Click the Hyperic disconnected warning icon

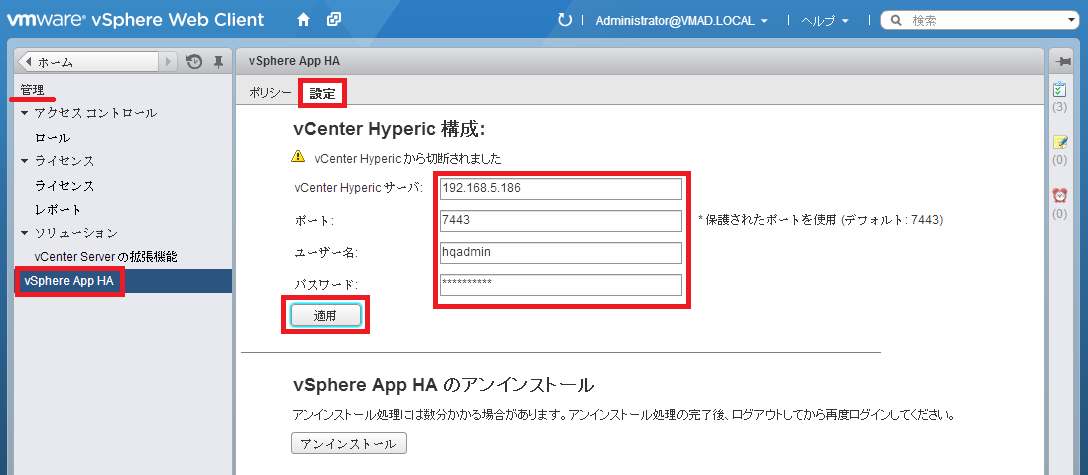[x=298, y=157]
